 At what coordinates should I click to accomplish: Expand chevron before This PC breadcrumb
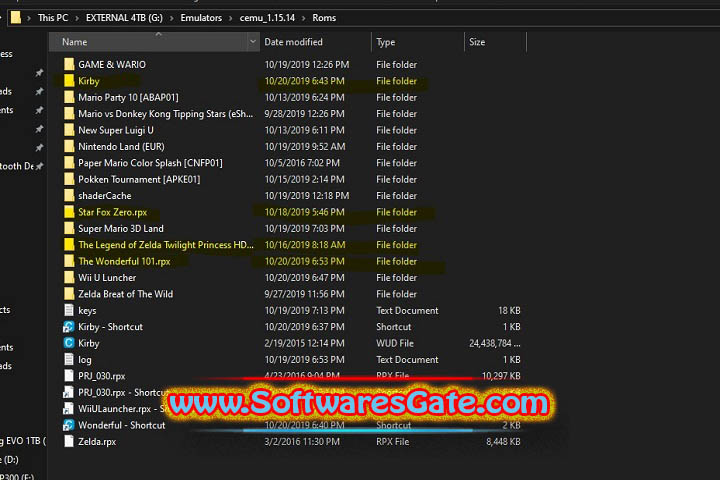coord(28,18)
